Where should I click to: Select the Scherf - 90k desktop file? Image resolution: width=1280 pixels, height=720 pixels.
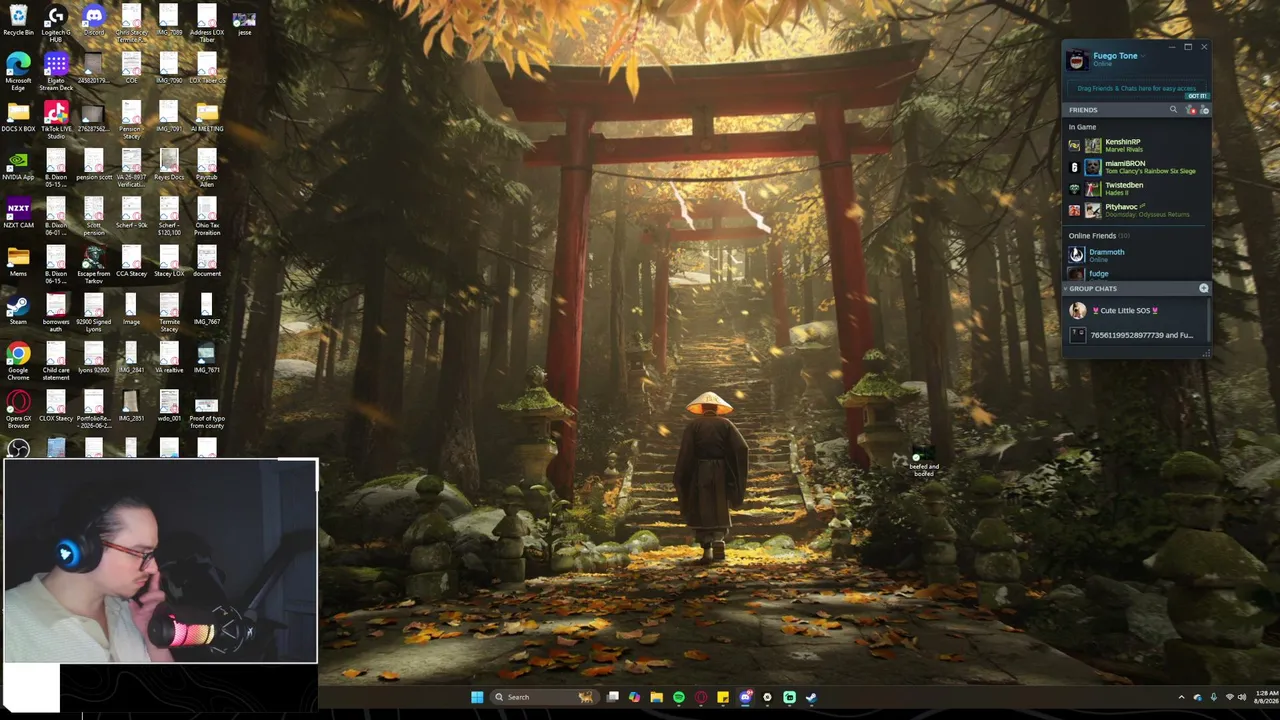click(x=132, y=213)
